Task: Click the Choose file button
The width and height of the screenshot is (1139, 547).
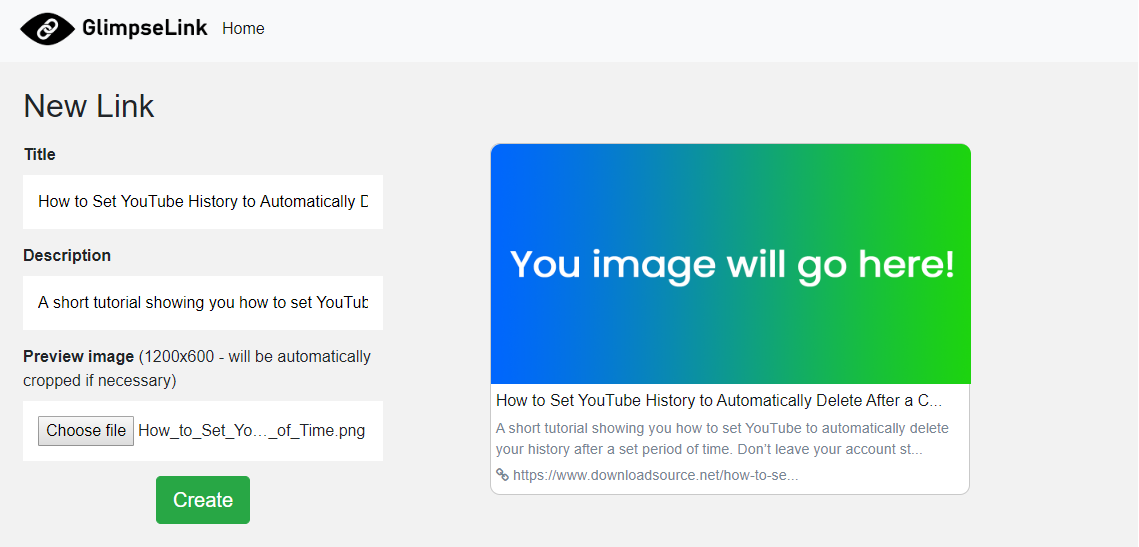Action: click(x=86, y=431)
